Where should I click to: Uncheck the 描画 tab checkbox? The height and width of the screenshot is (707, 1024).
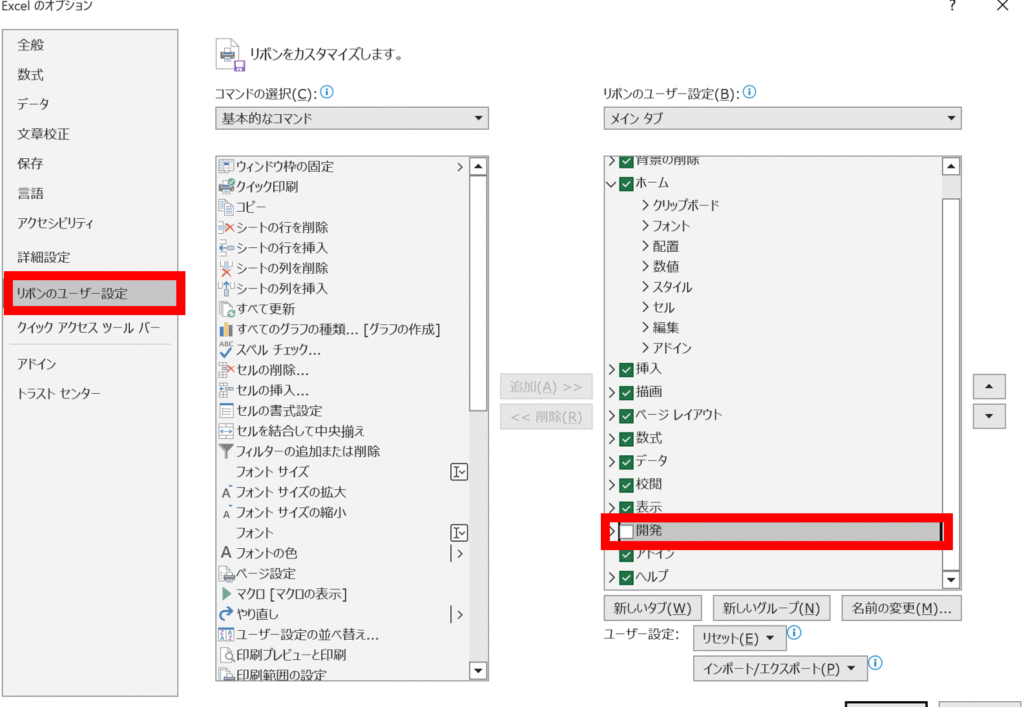coord(626,392)
